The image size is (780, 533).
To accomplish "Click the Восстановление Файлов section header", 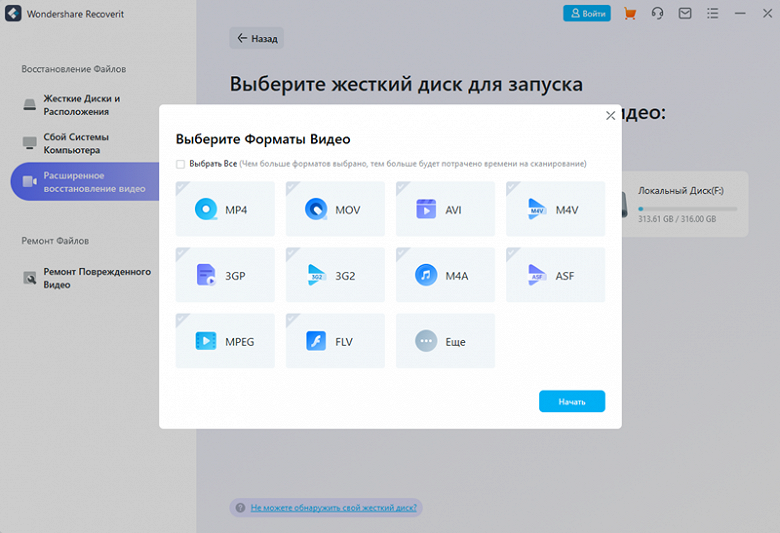I will tap(74, 69).
